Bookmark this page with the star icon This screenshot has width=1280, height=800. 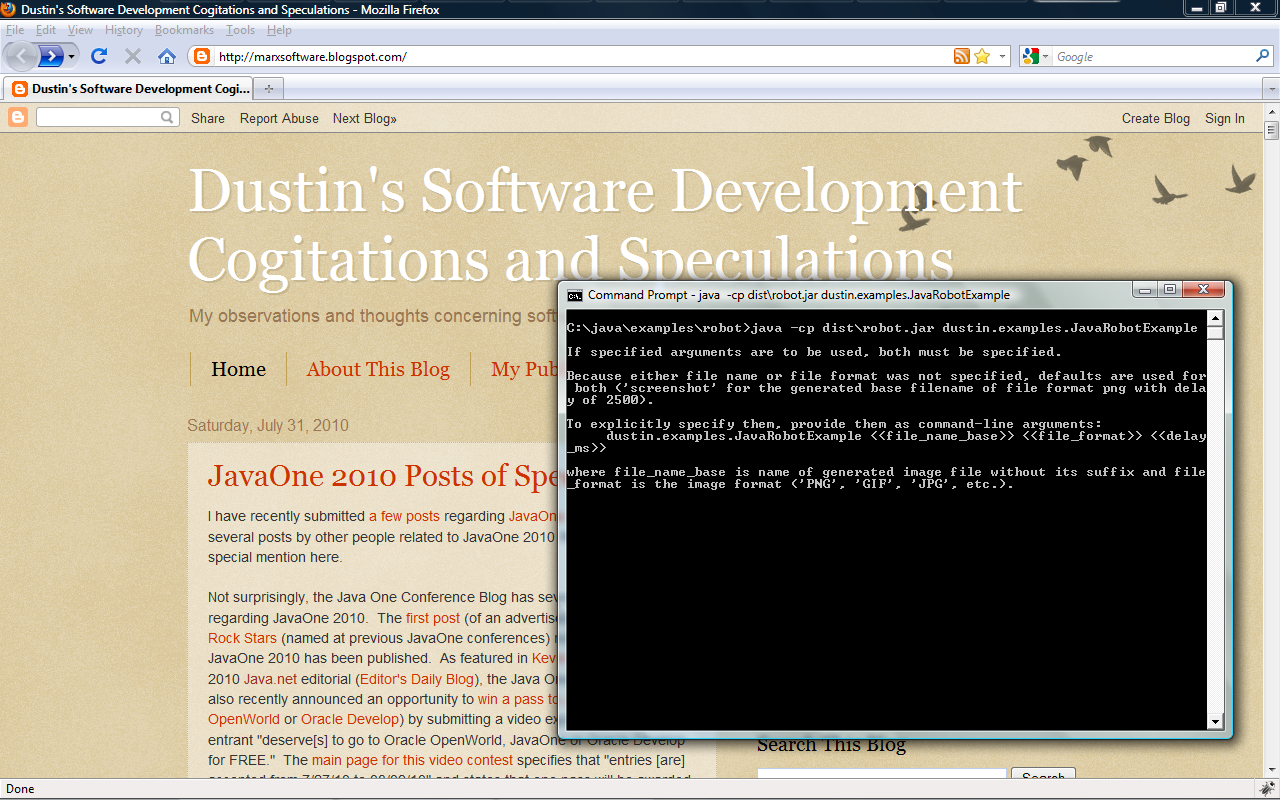pyautogui.click(x=981, y=56)
